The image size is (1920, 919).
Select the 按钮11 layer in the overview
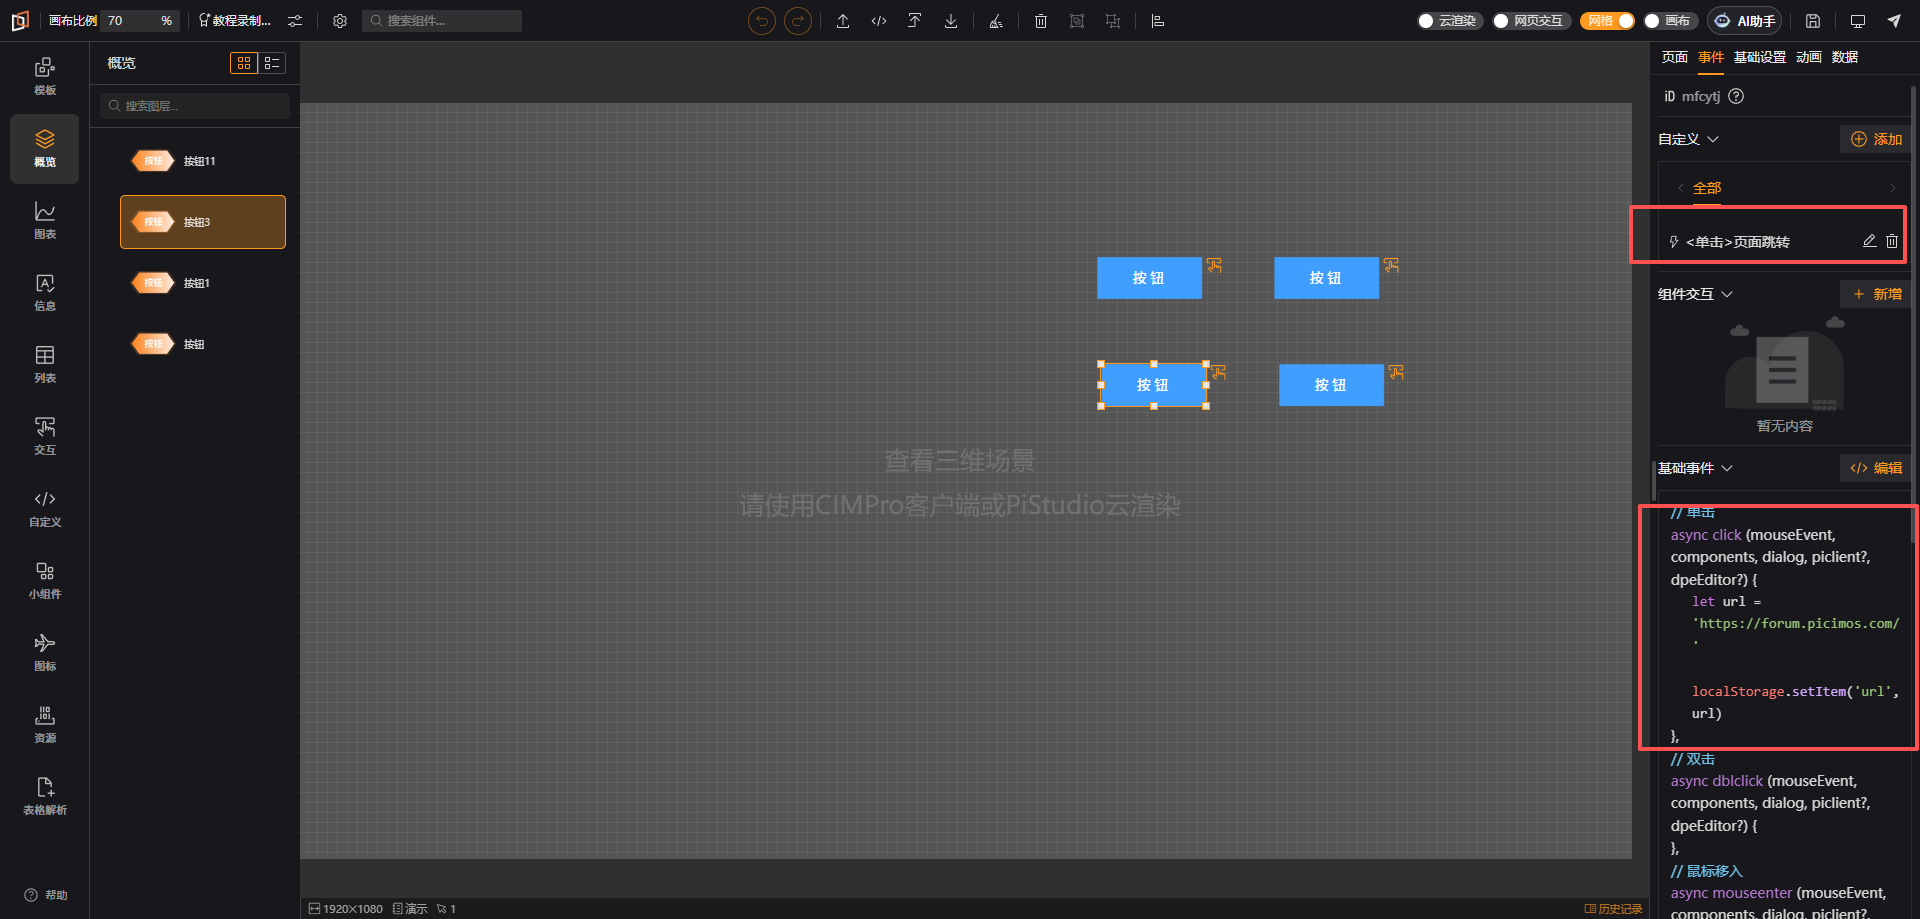pos(203,161)
